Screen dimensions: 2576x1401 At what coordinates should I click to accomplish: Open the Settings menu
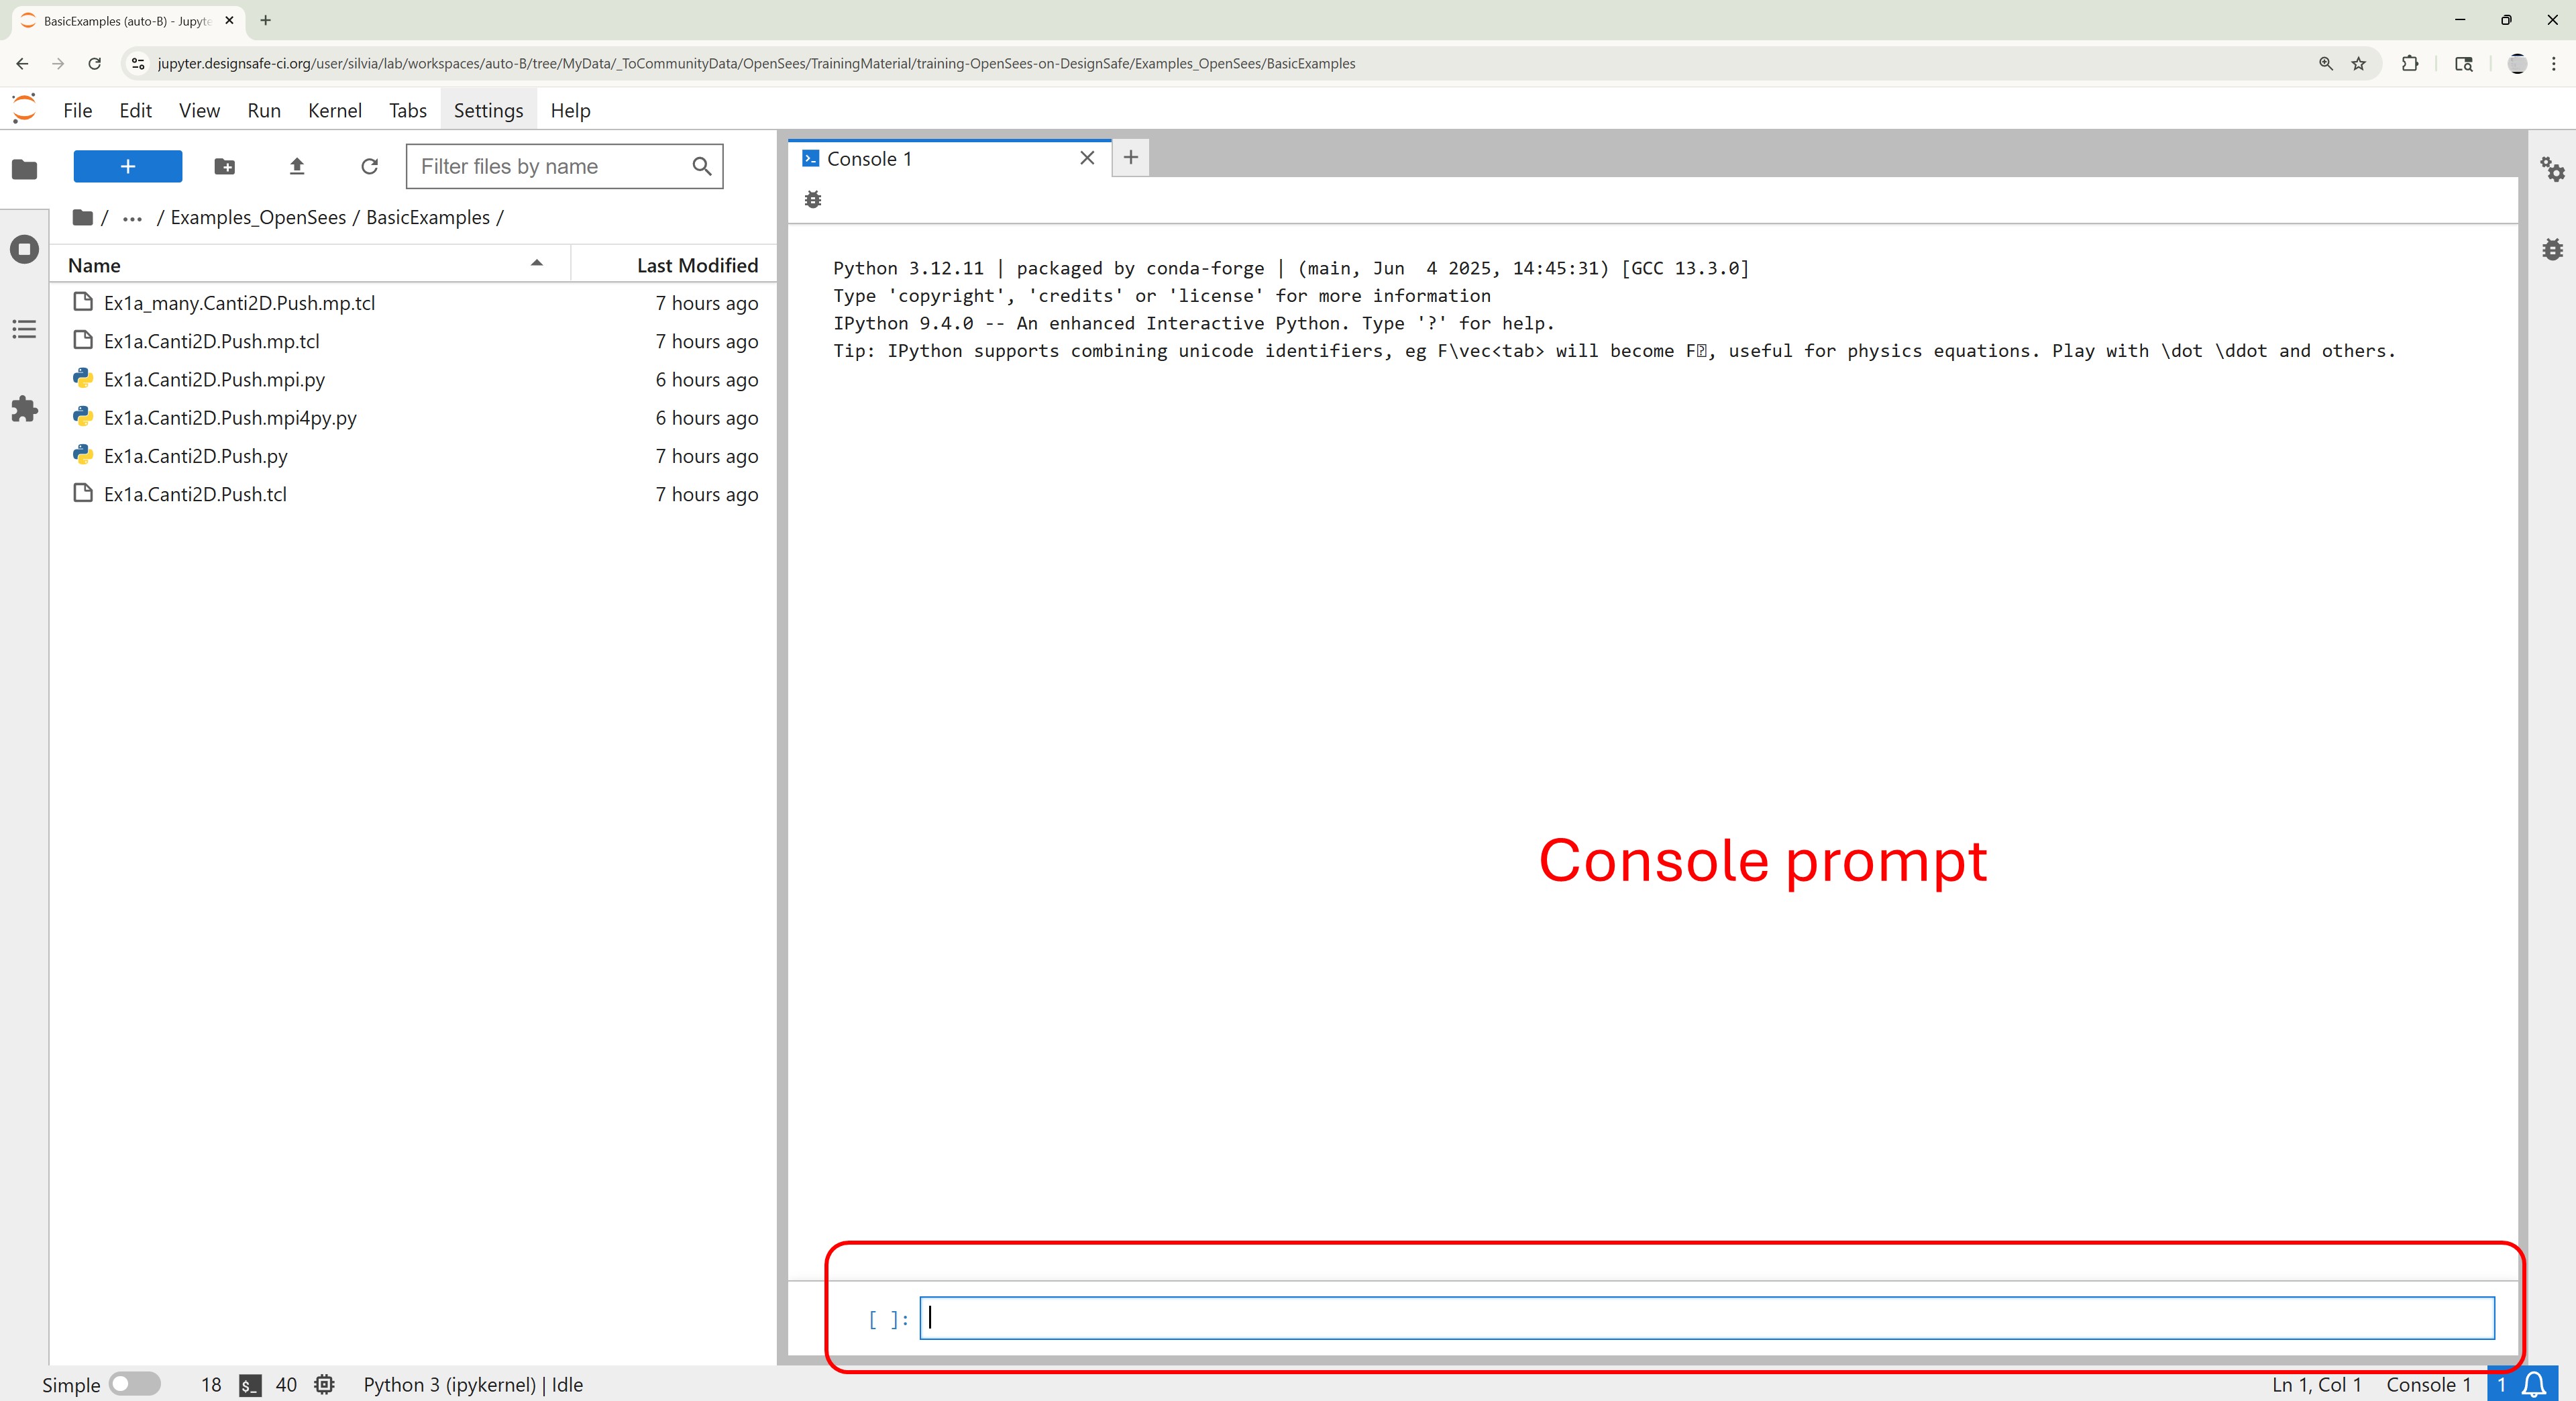(488, 110)
